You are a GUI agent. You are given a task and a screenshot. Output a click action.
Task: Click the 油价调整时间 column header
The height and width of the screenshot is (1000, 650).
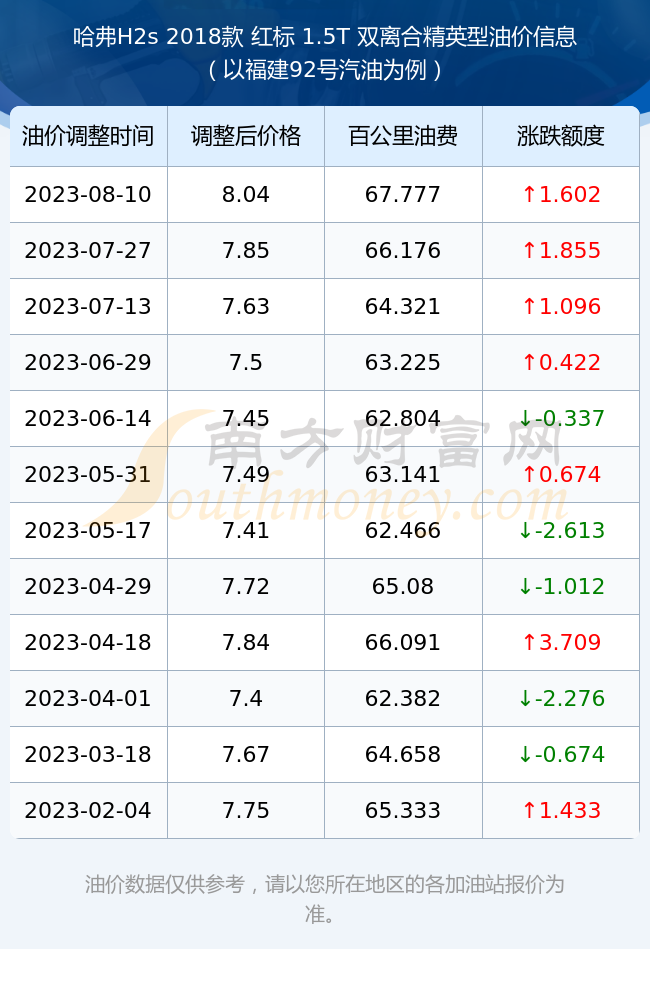pyautogui.click(x=88, y=136)
